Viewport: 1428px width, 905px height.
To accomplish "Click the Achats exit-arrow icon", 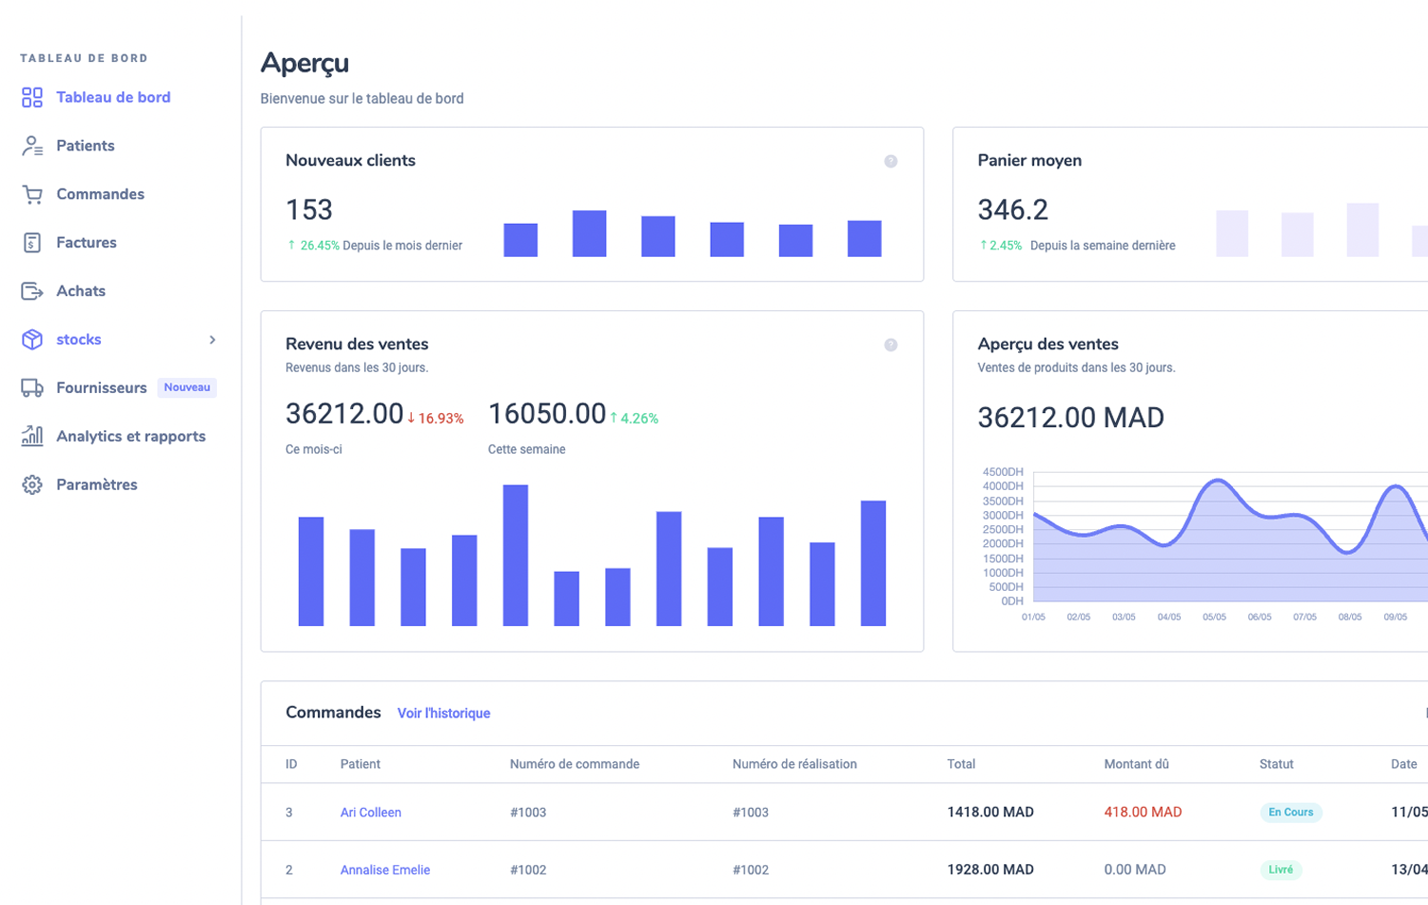I will click(32, 291).
